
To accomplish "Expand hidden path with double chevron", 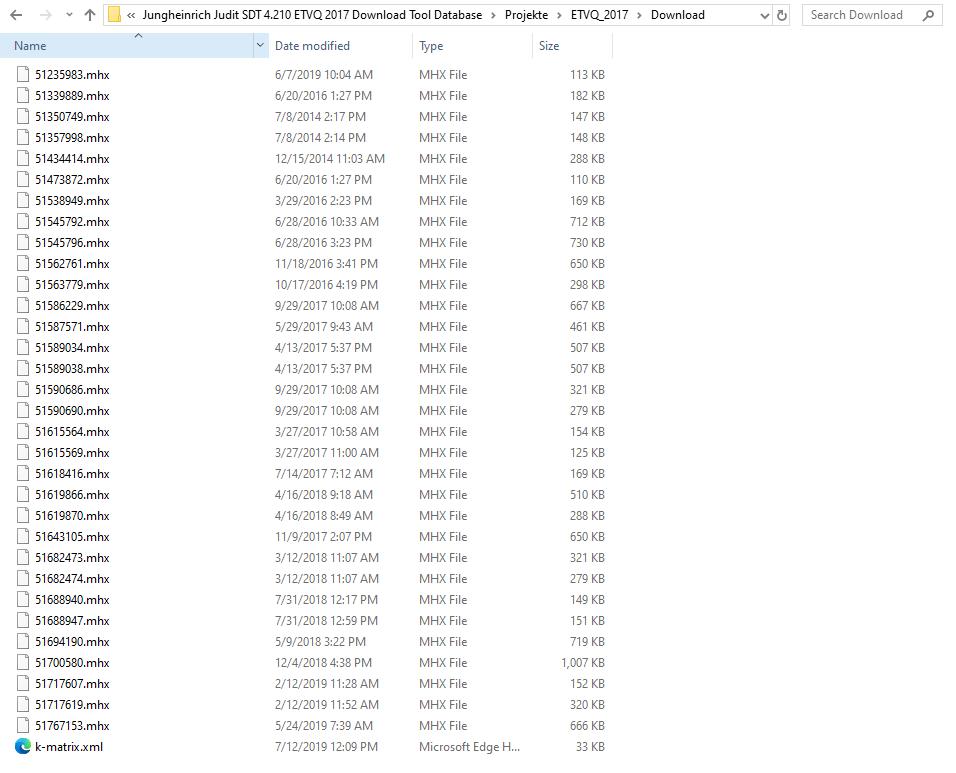I will [131, 15].
